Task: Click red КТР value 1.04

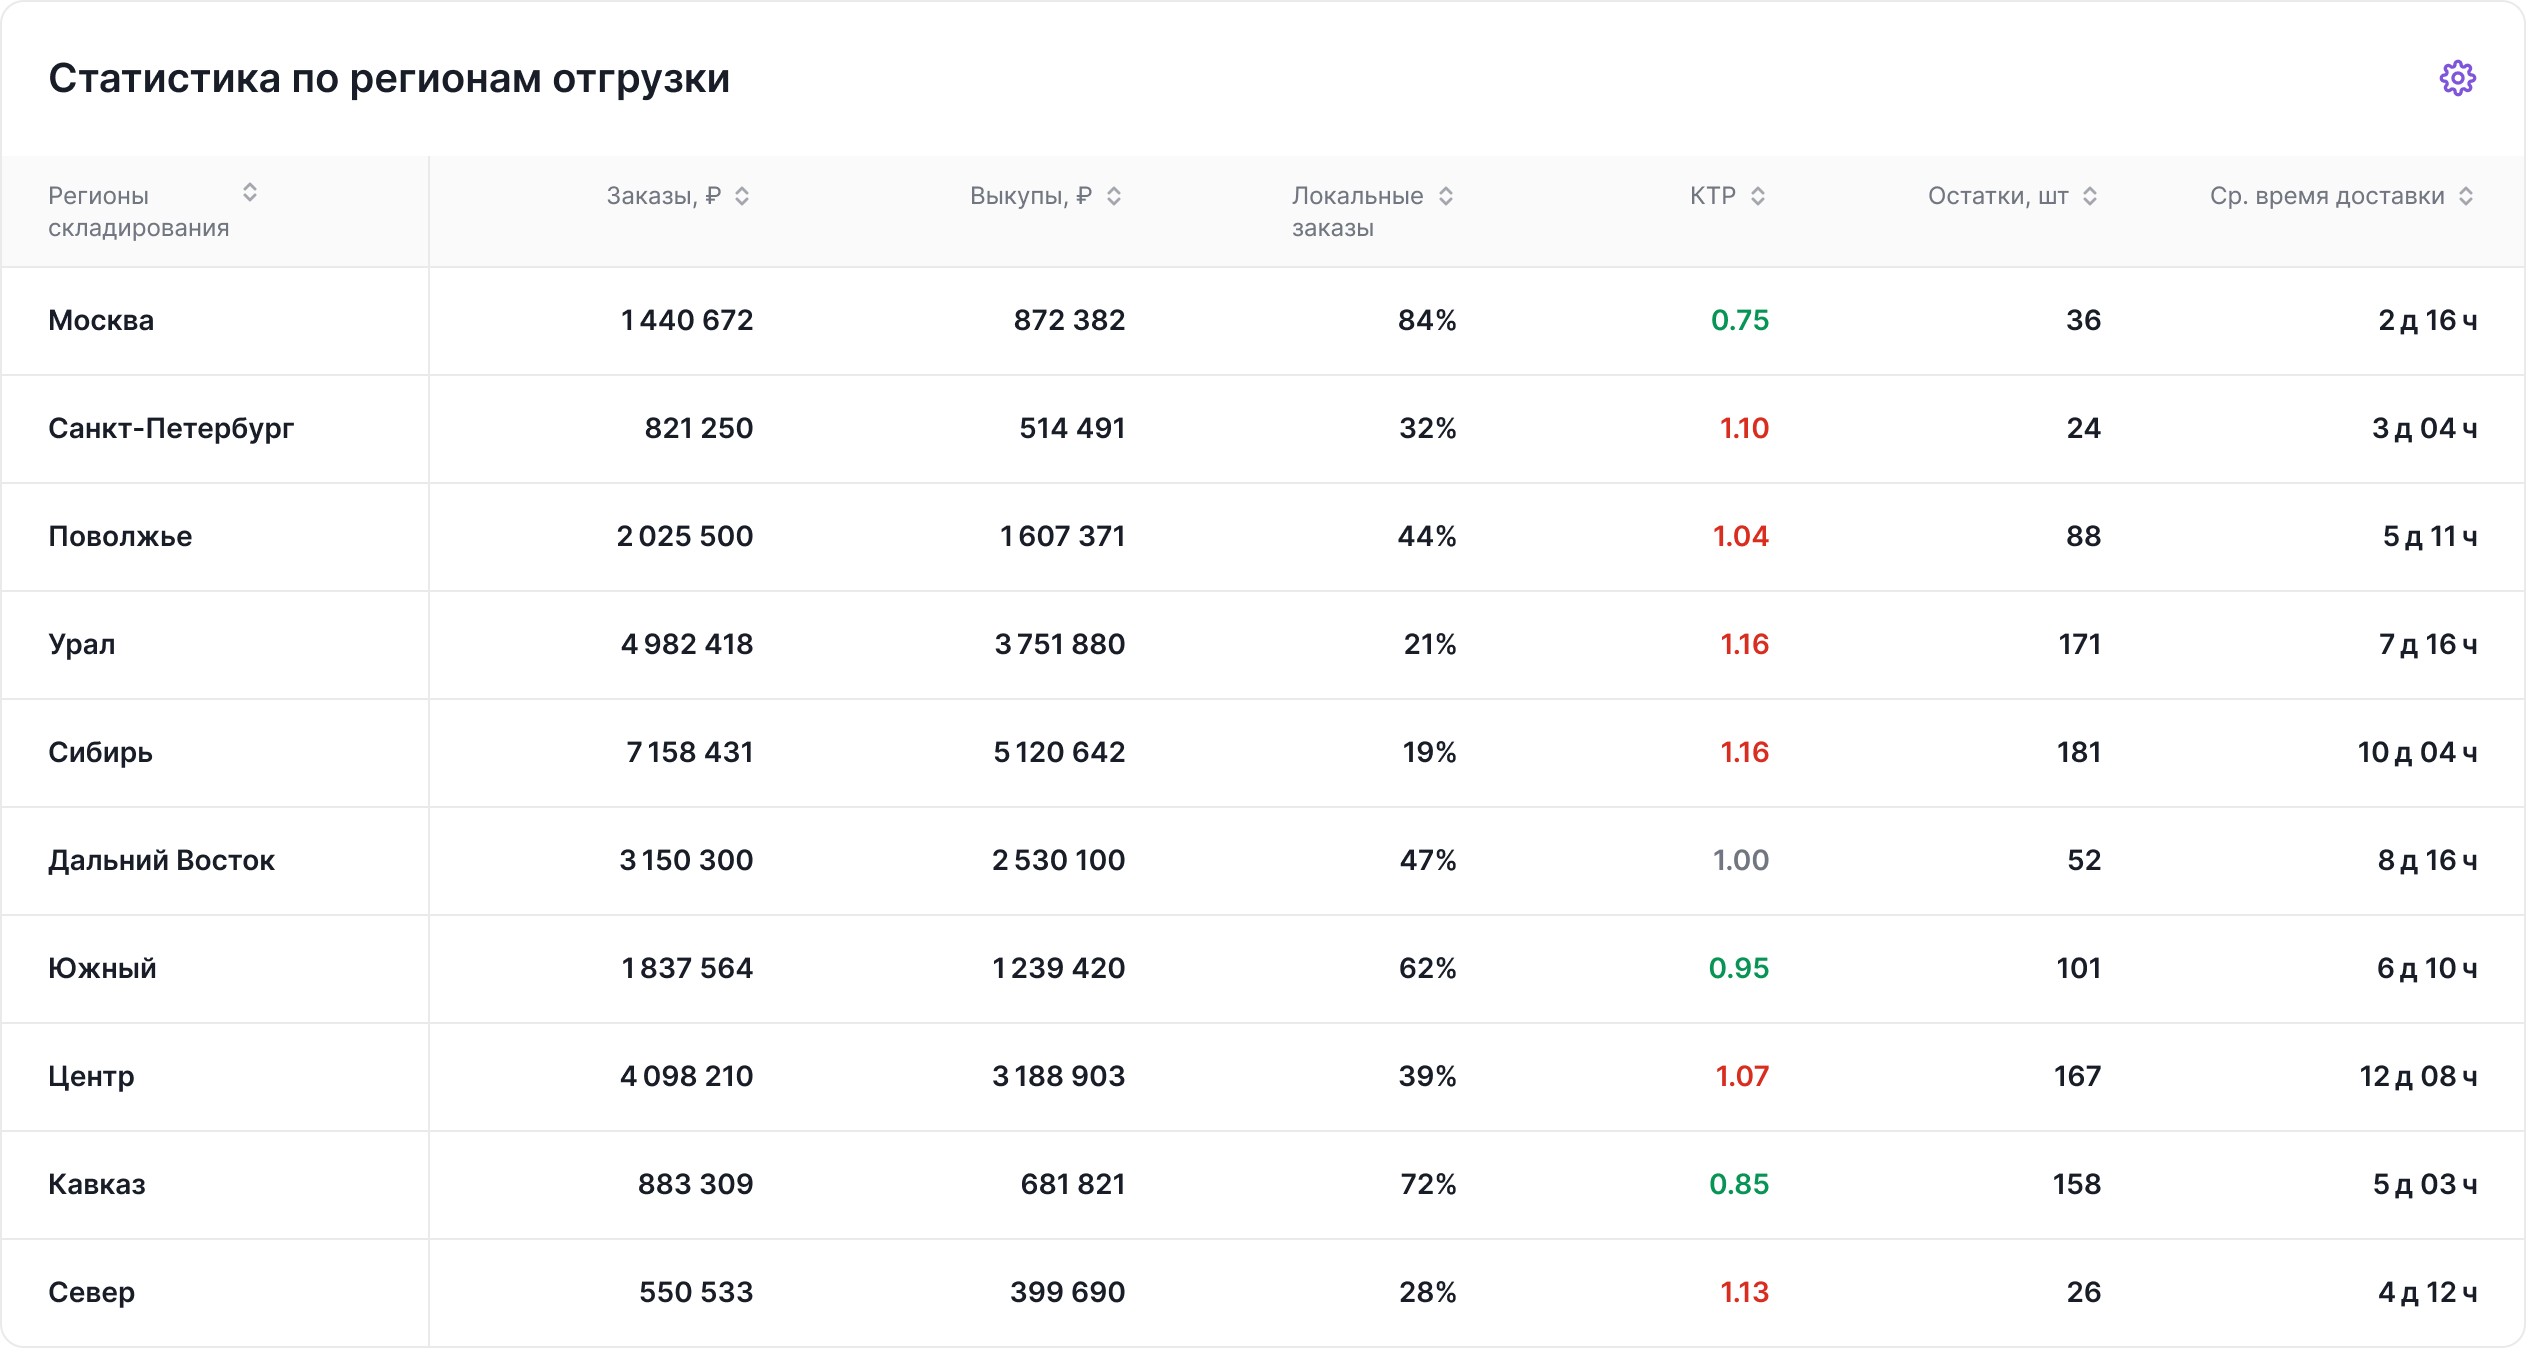Action: click(1741, 536)
